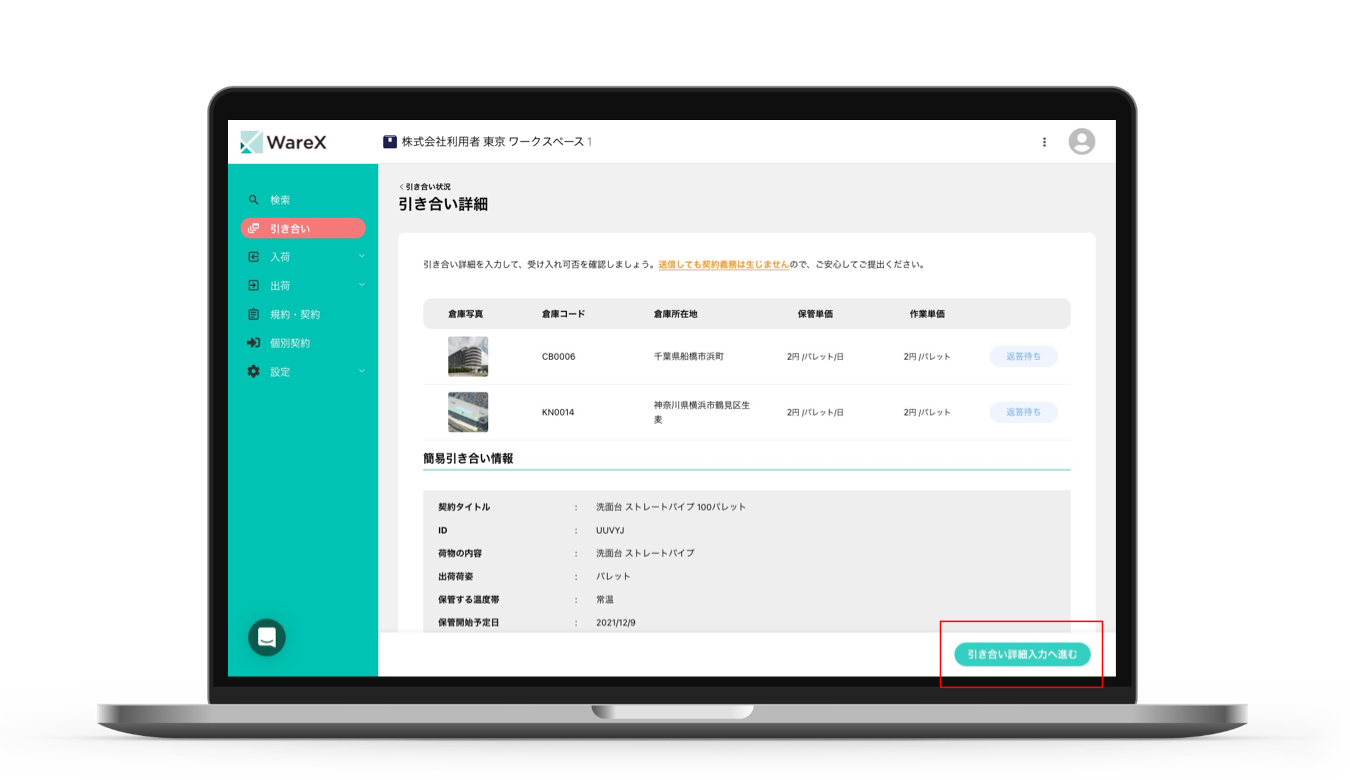
Task: Expand the 入荷 submenu chevron
Action: tap(362, 257)
